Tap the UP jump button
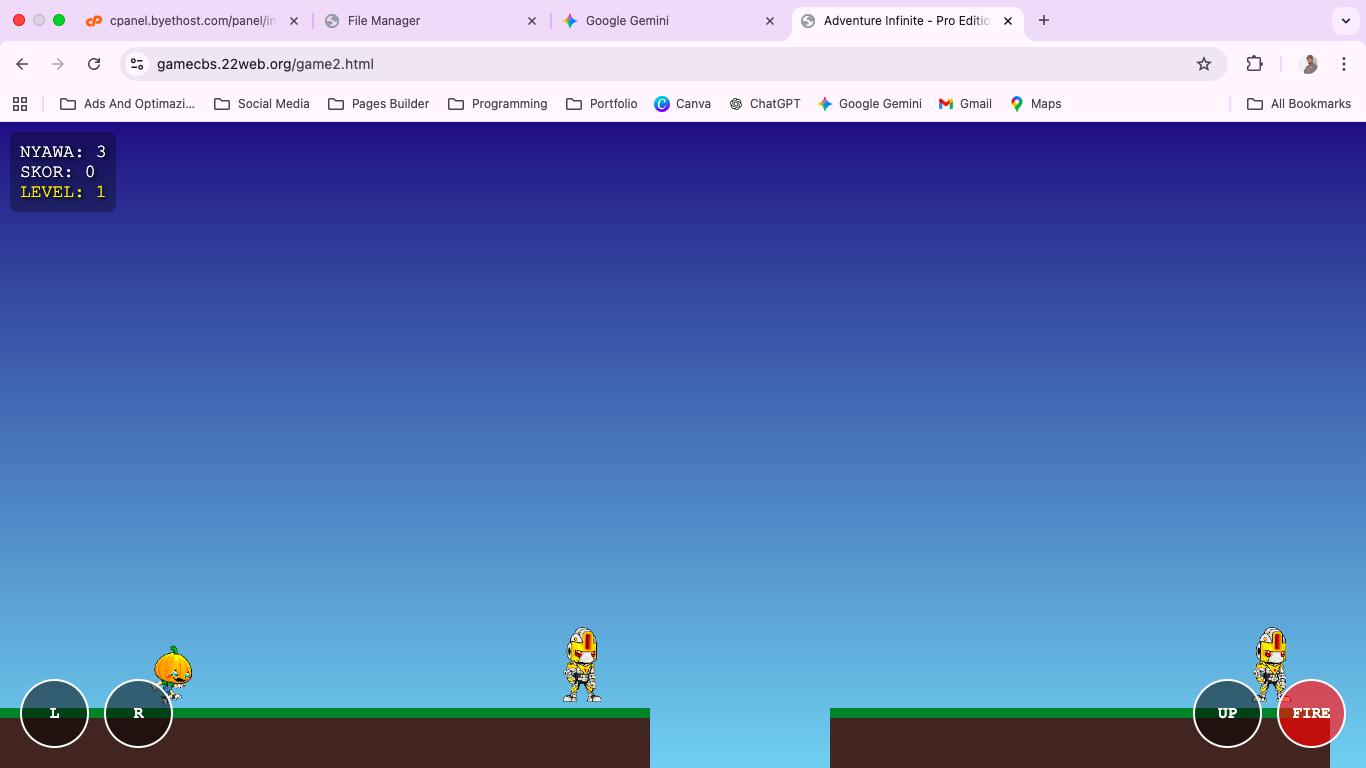This screenshot has width=1366, height=768. pos(1227,713)
